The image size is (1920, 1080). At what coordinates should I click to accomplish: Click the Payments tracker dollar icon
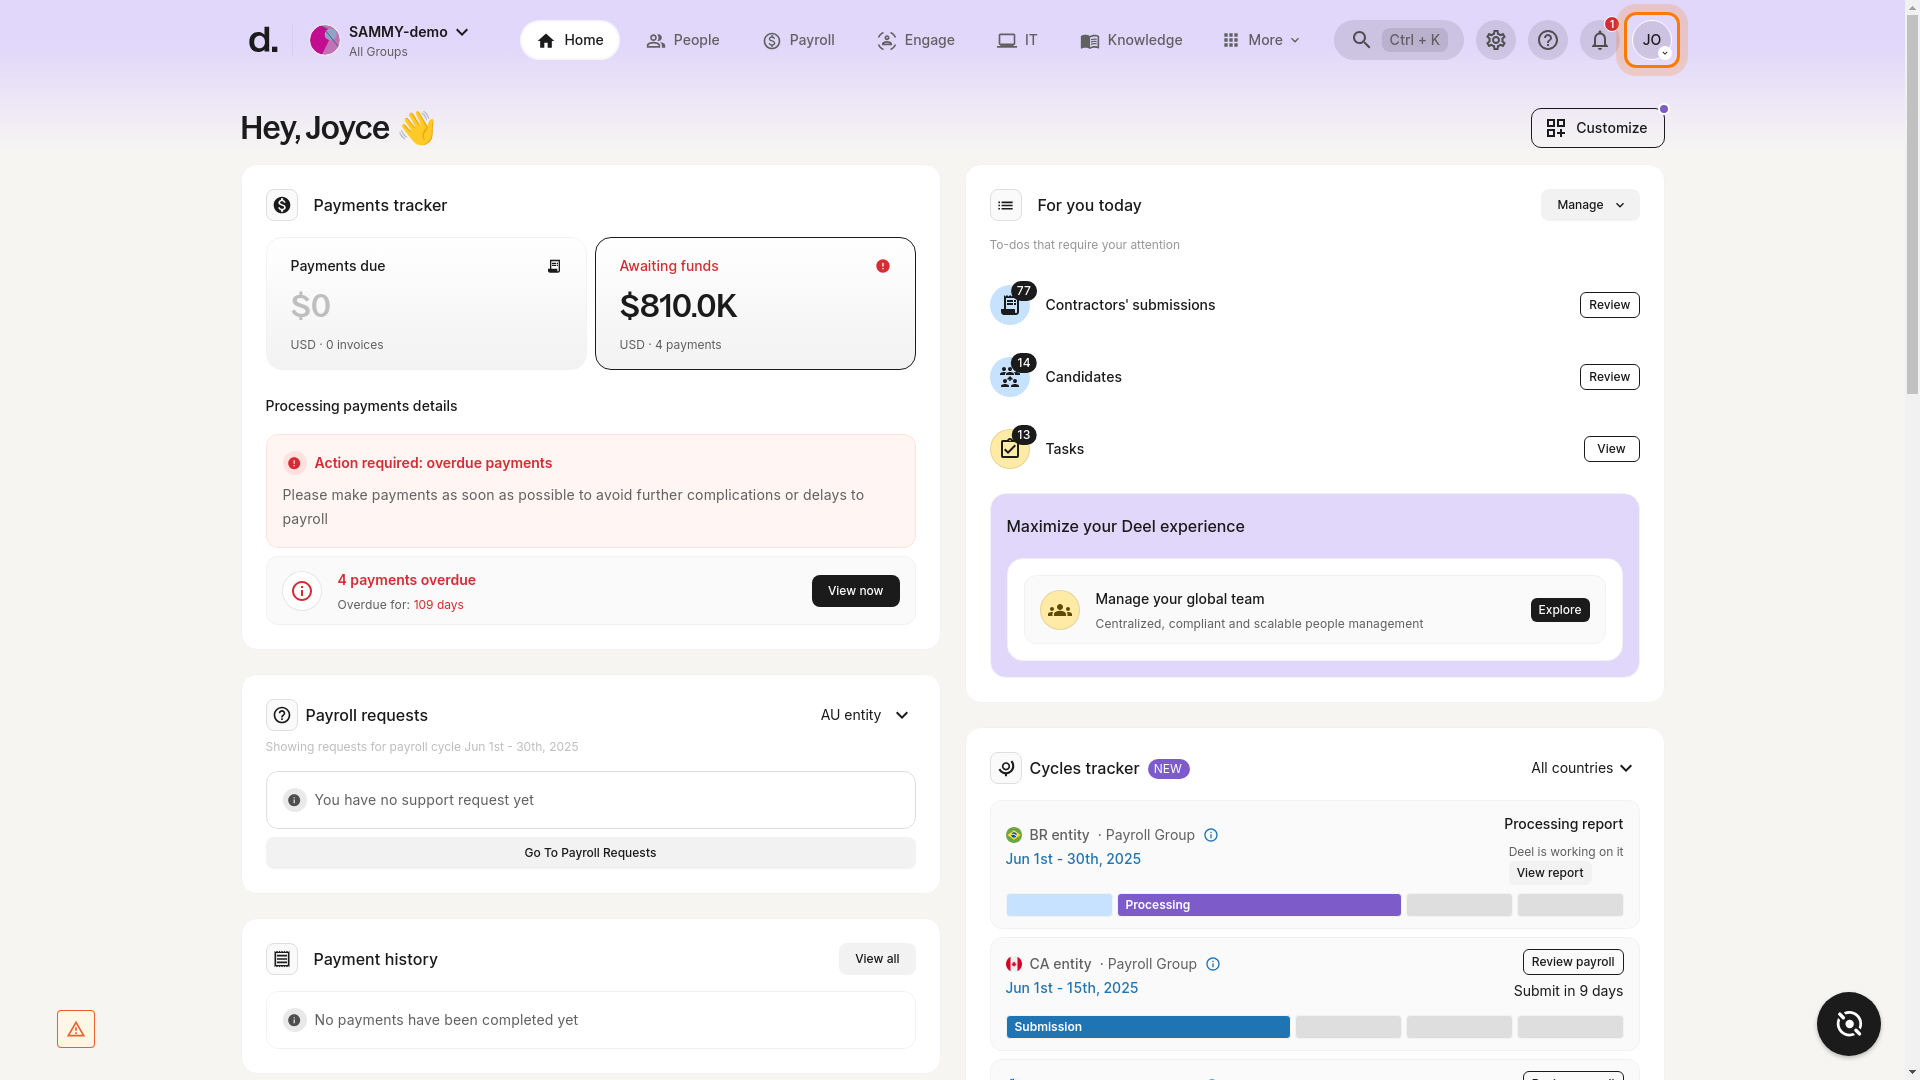282,205
